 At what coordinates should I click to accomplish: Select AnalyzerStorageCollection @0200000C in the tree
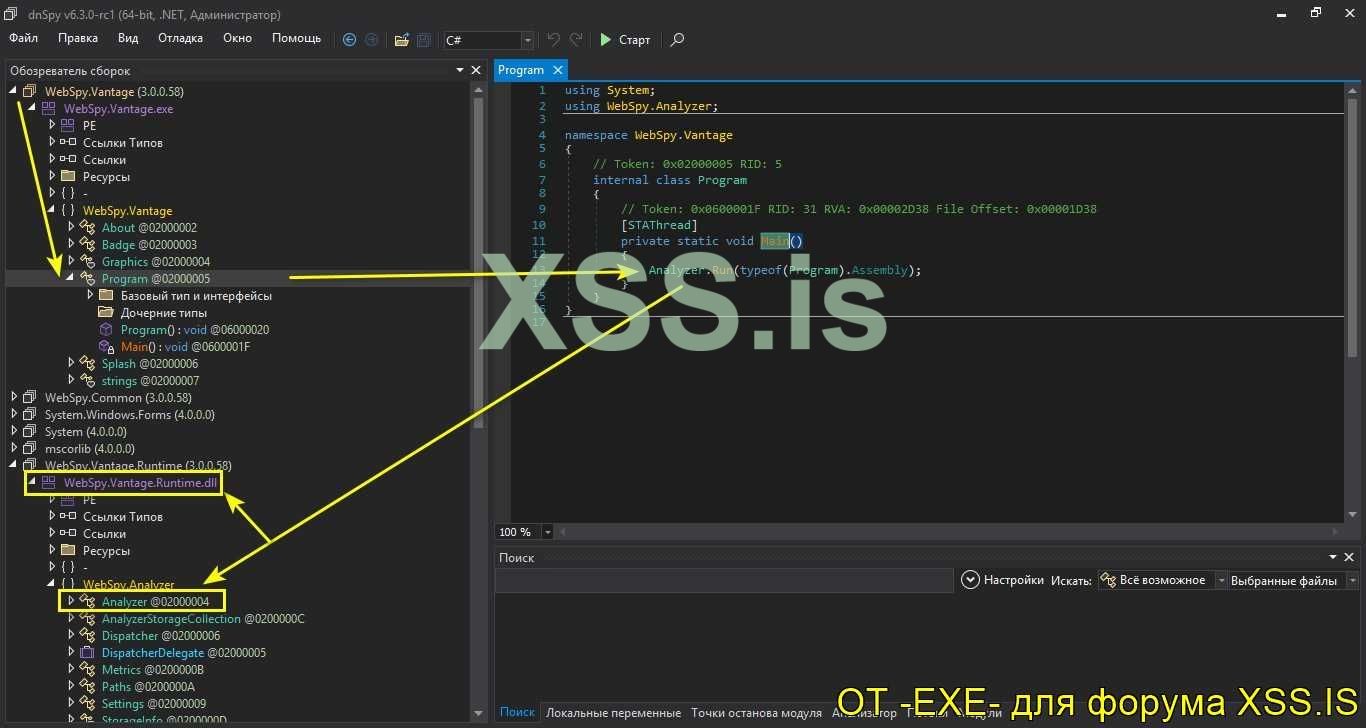point(203,619)
